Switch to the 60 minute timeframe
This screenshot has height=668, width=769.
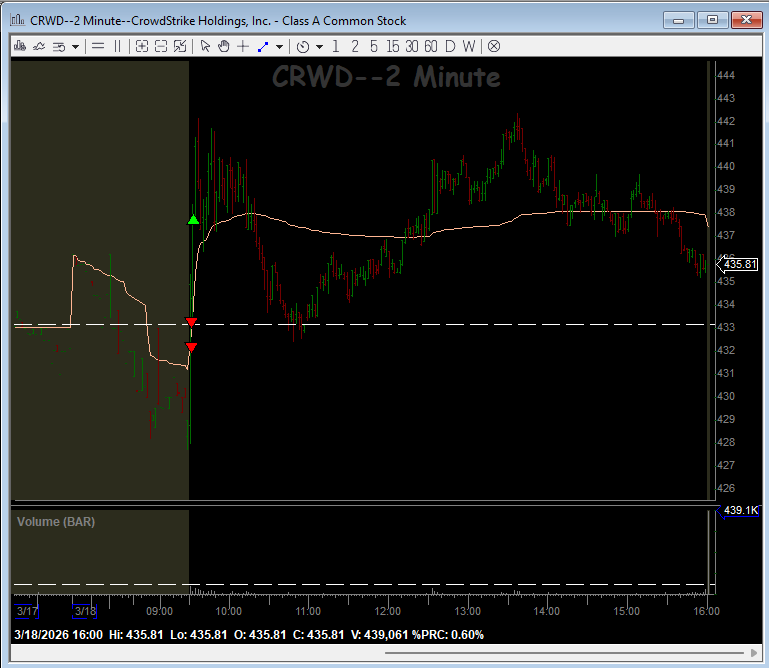pos(431,46)
